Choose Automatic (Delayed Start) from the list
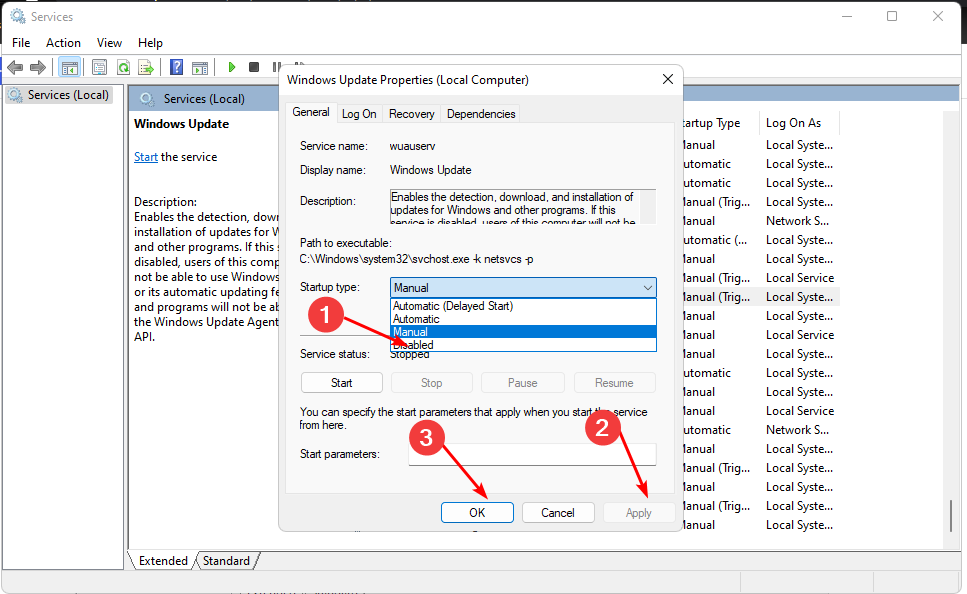 tap(523, 306)
